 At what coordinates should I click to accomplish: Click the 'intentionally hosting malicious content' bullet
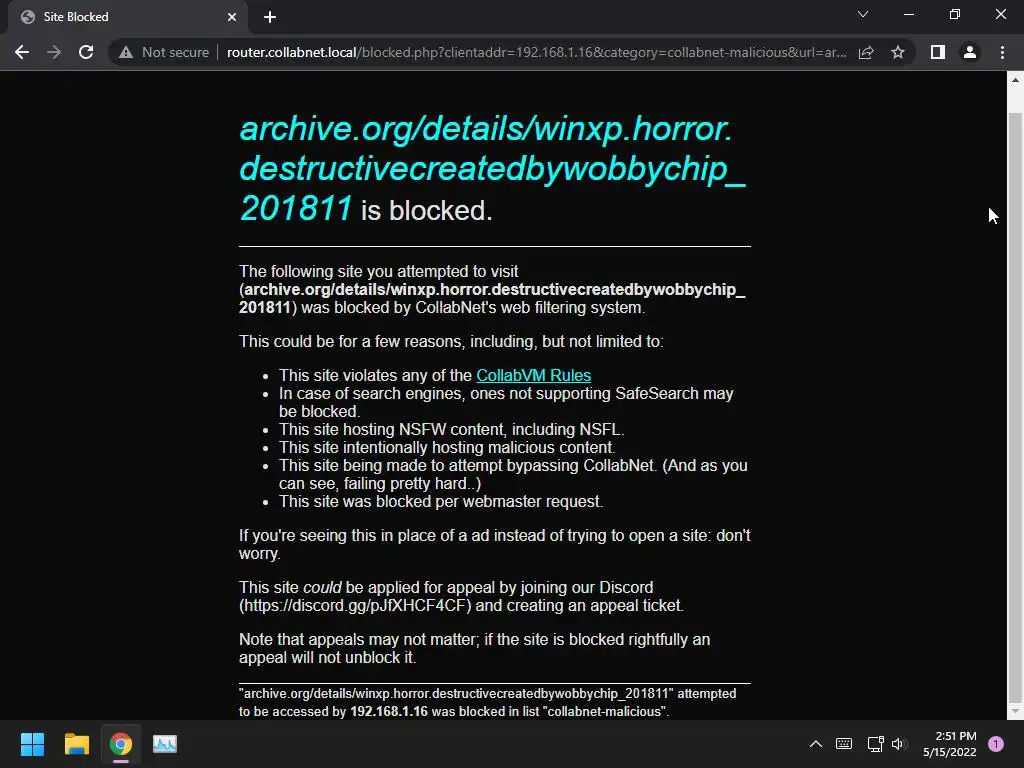coord(447,447)
